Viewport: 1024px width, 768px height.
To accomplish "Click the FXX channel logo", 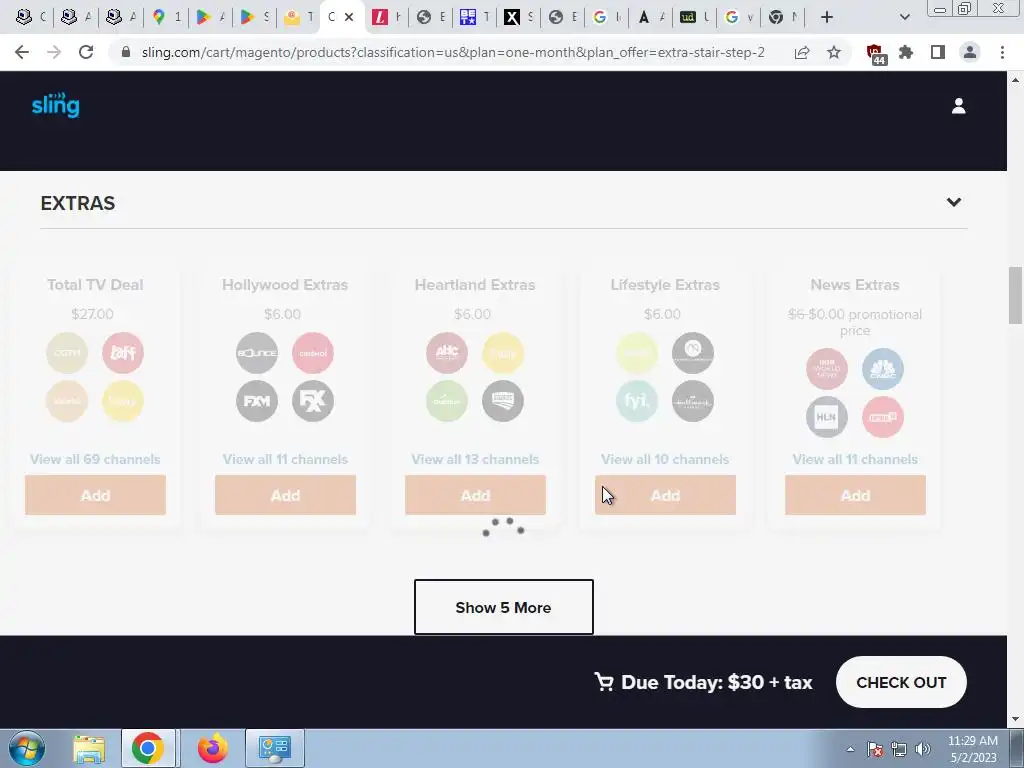I will click(x=313, y=401).
